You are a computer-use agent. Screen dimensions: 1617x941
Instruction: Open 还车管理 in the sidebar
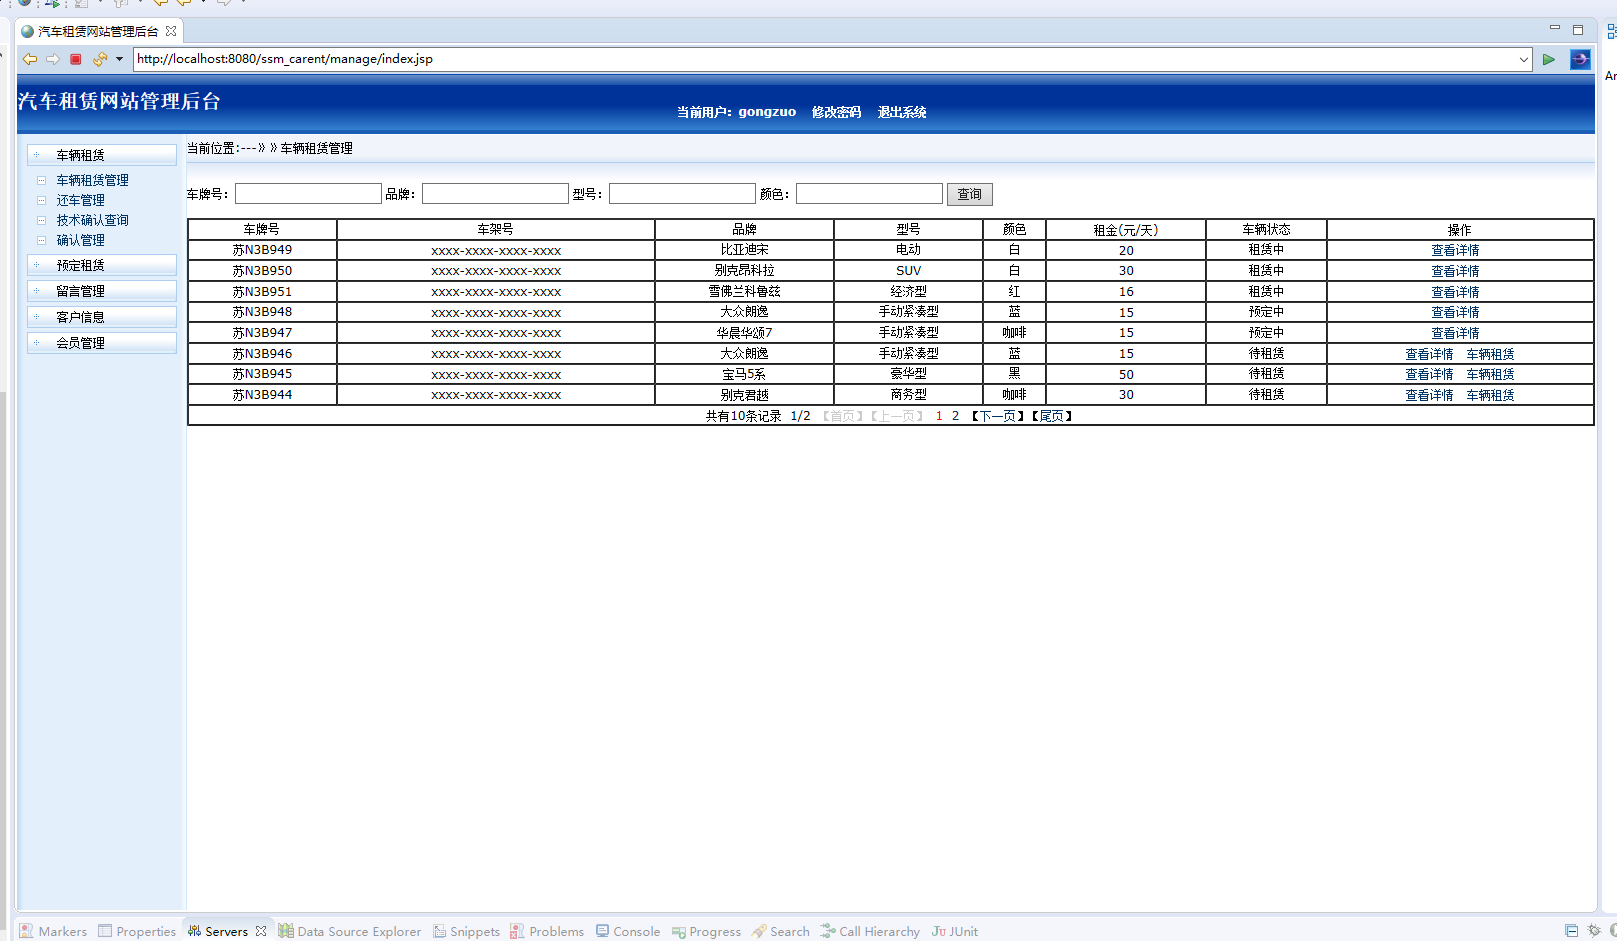point(80,200)
